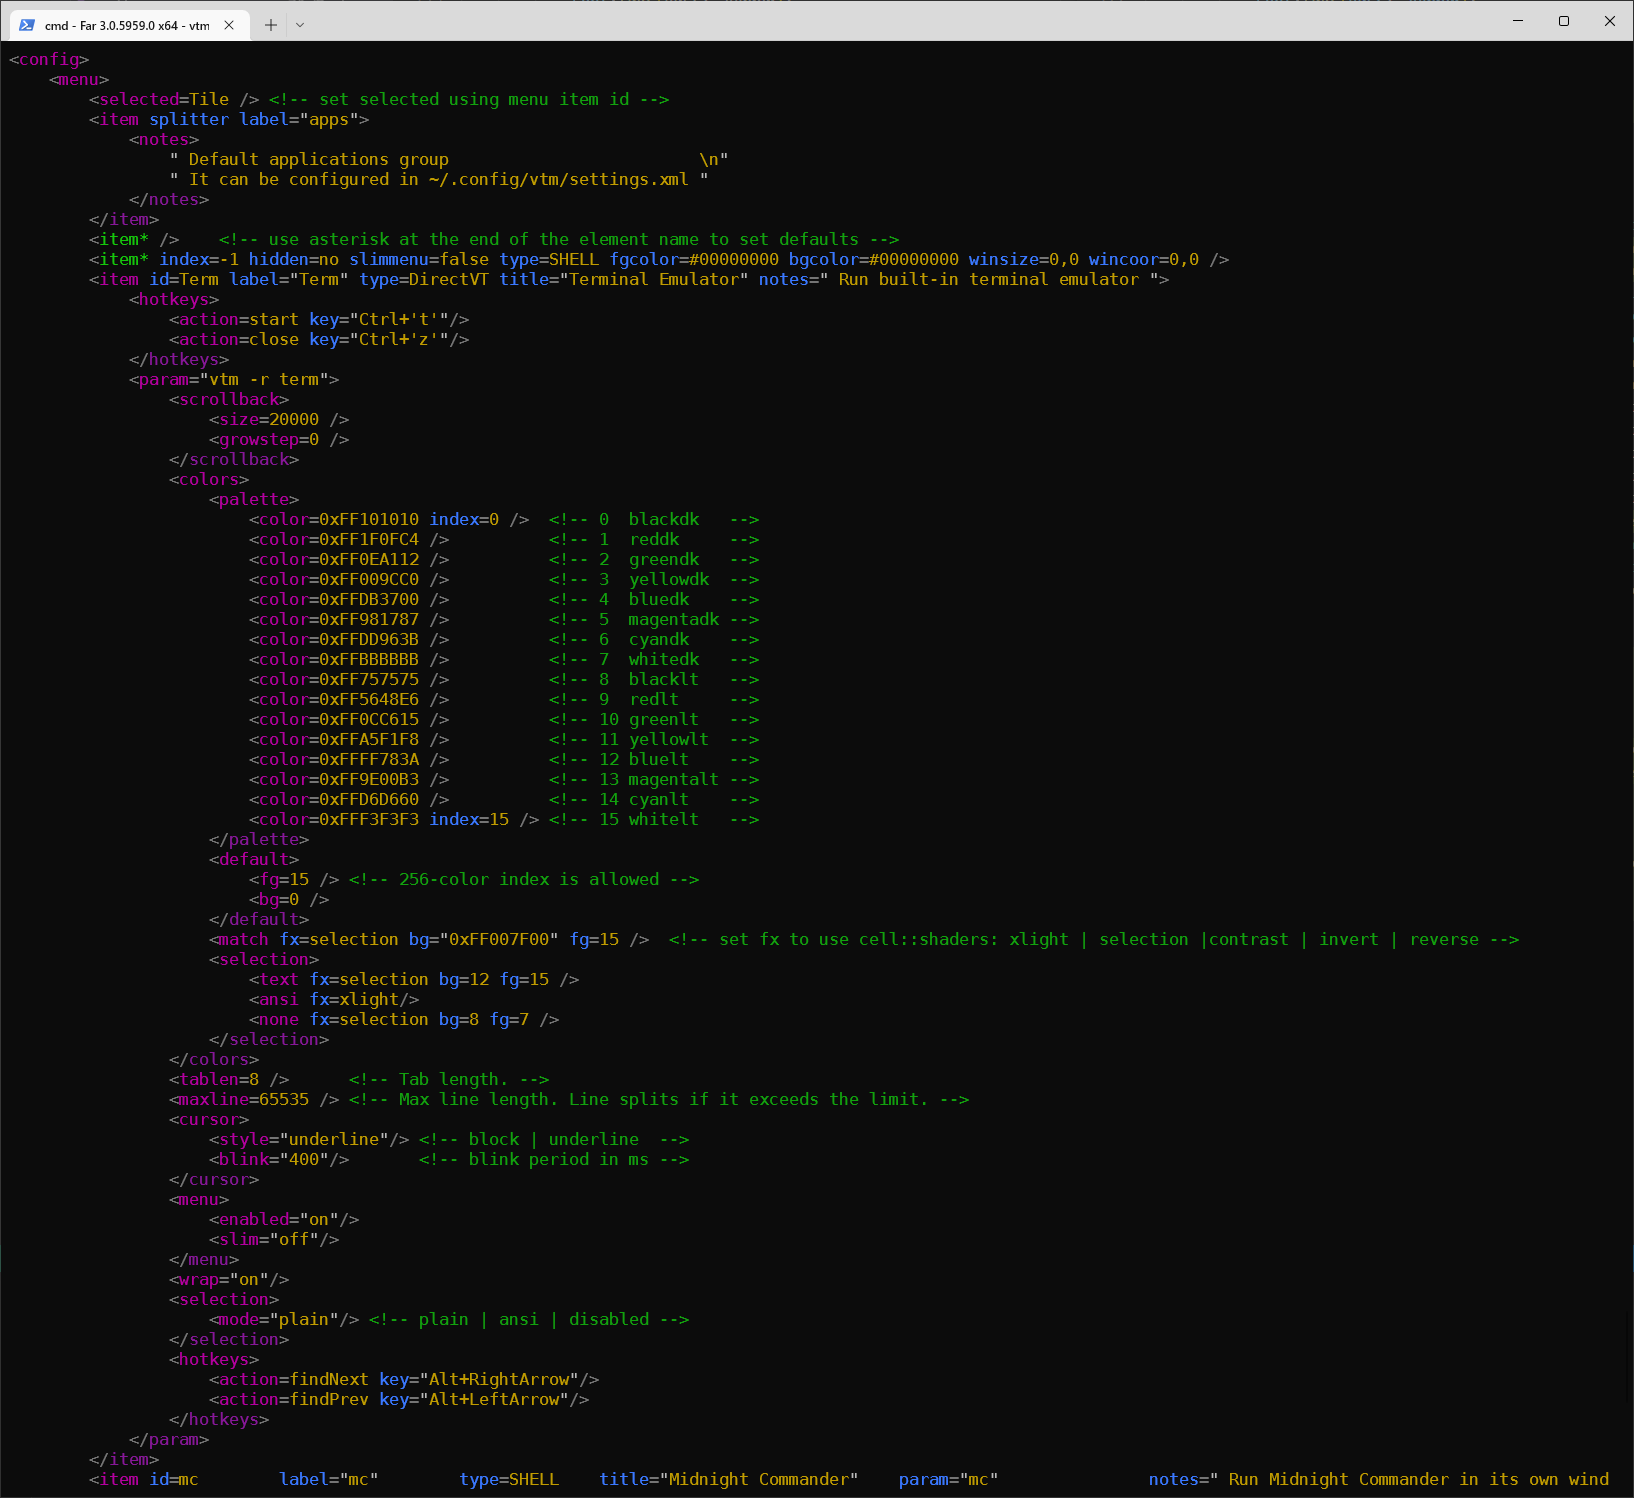
Task: Click bg="0xFF007F00" in match line
Action: [484, 940]
